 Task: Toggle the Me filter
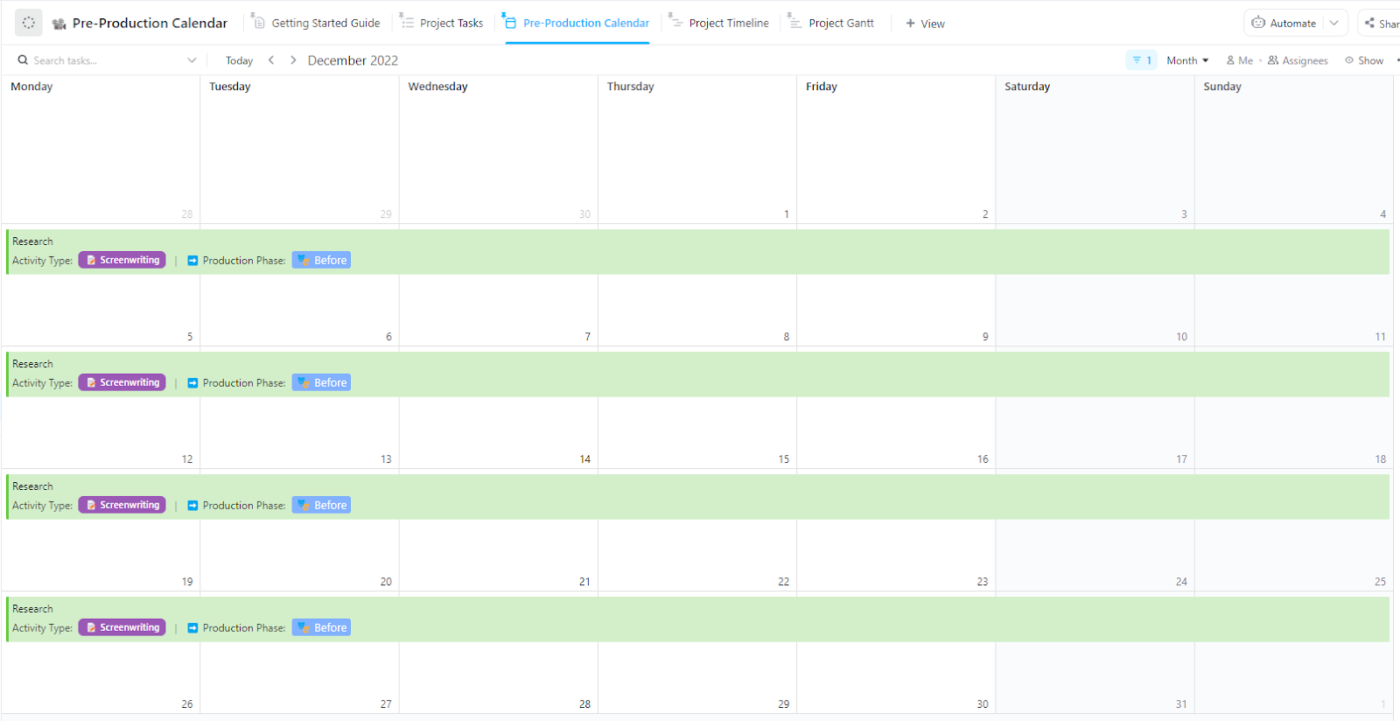tap(1239, 60)
